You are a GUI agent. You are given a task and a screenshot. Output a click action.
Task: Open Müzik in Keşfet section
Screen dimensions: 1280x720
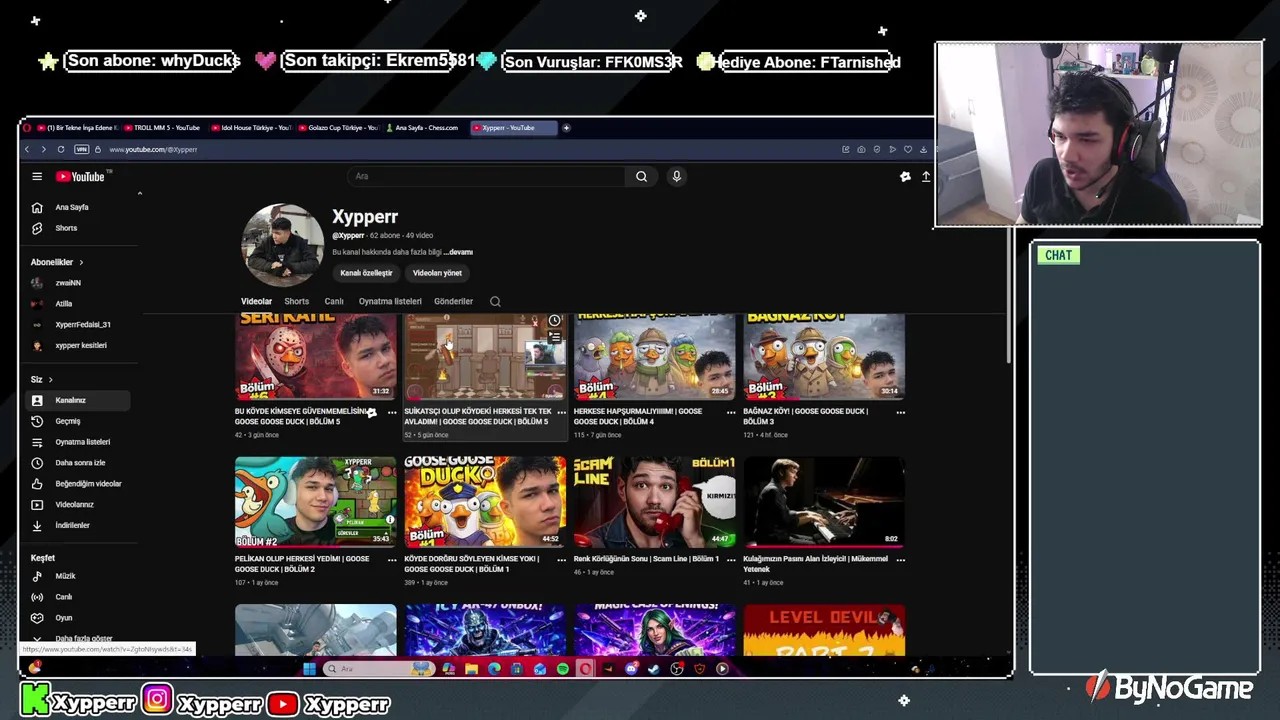coord(78,576)
